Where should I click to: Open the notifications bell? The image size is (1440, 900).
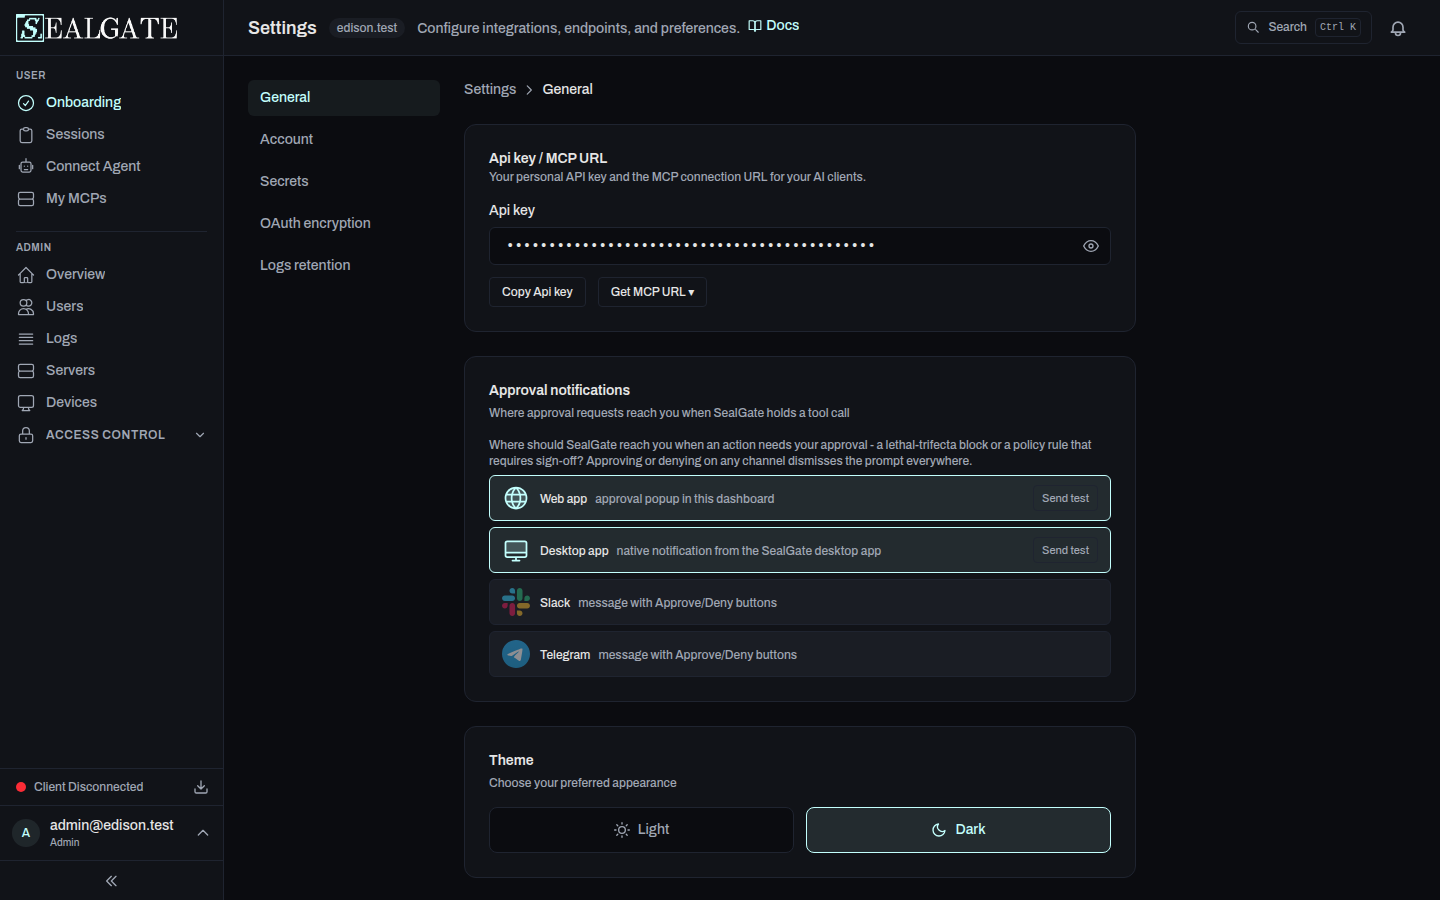pyautogui.click(x=1398, y=28)
